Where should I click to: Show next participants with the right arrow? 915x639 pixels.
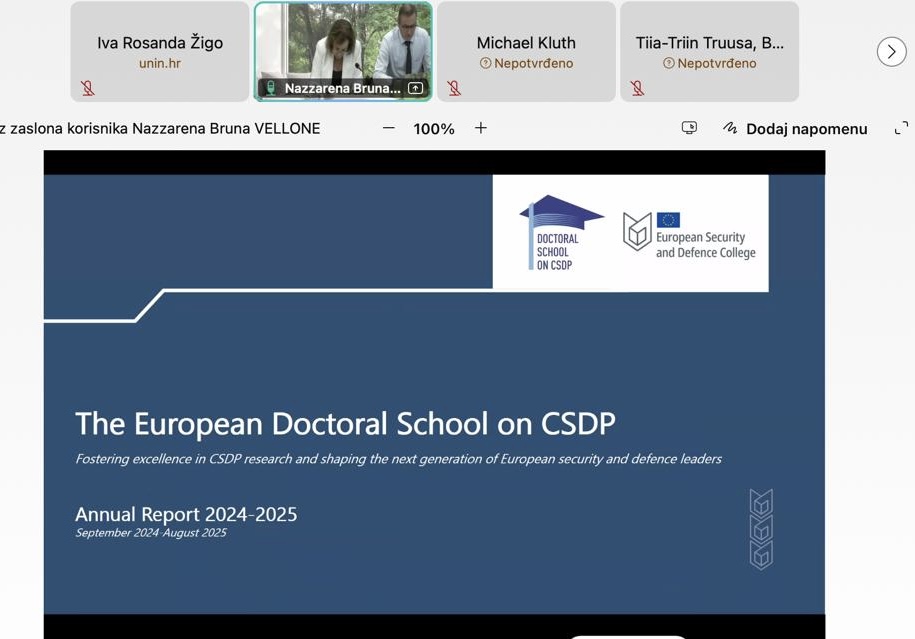(x=891, y=52)
